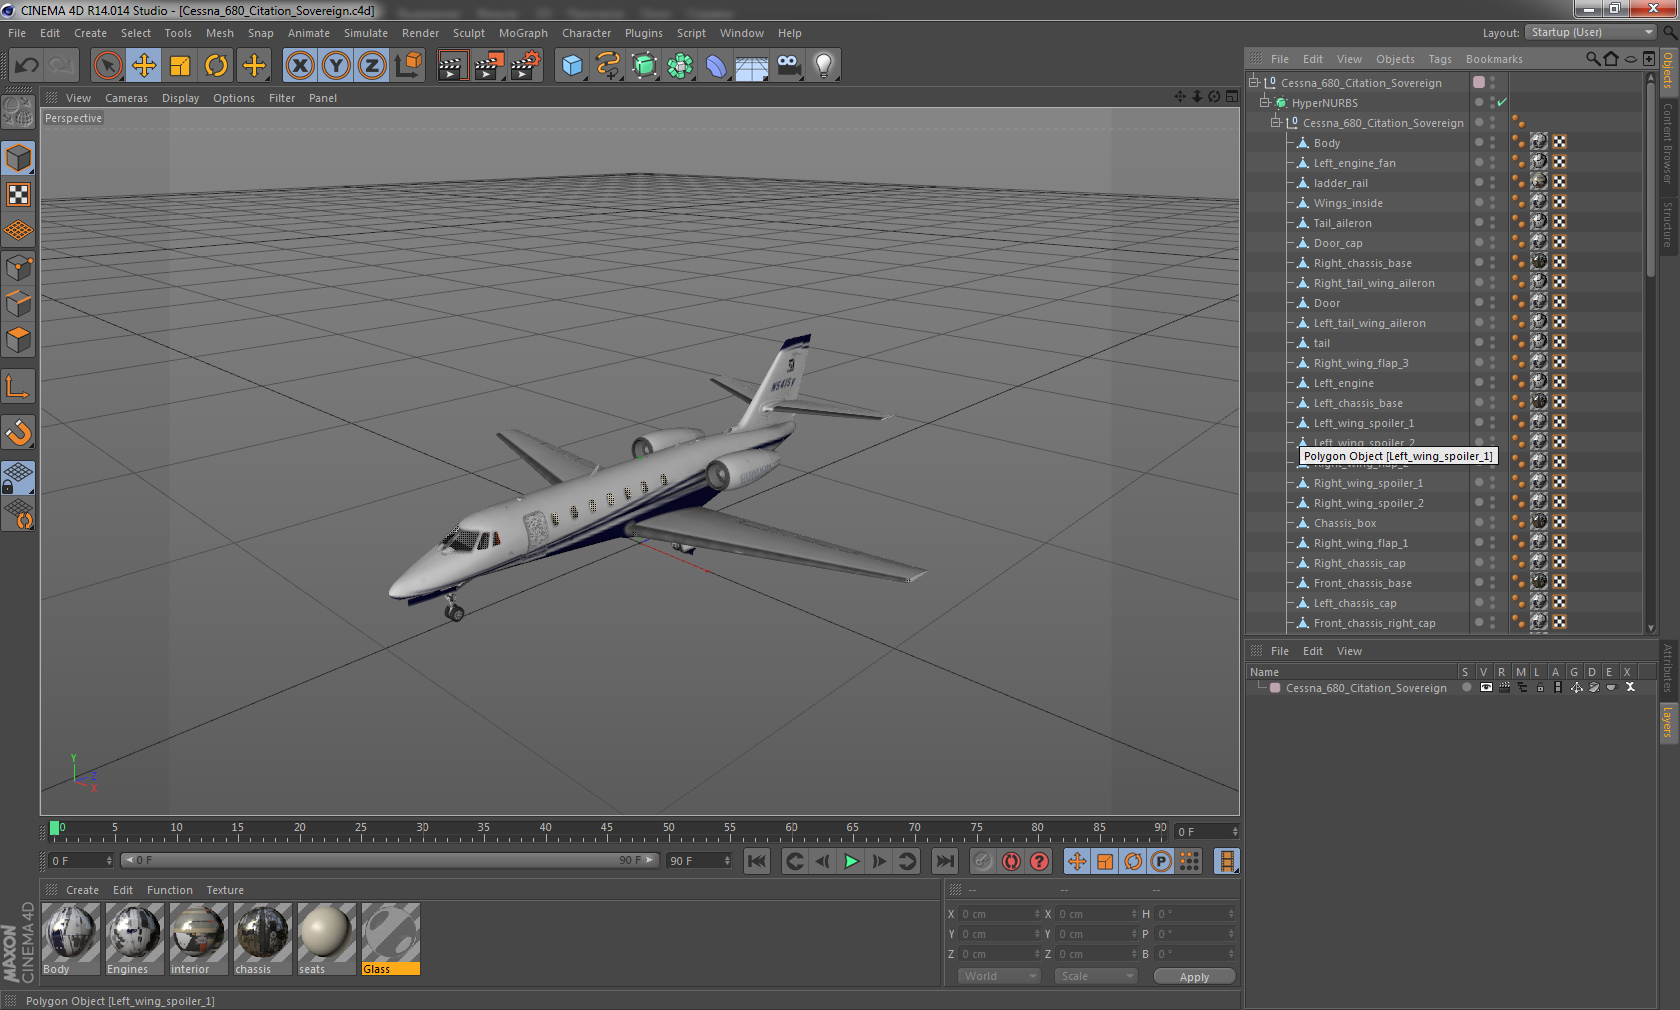Open the Array modeling objects
1680x1010 pixels.
tap(680, 66)
